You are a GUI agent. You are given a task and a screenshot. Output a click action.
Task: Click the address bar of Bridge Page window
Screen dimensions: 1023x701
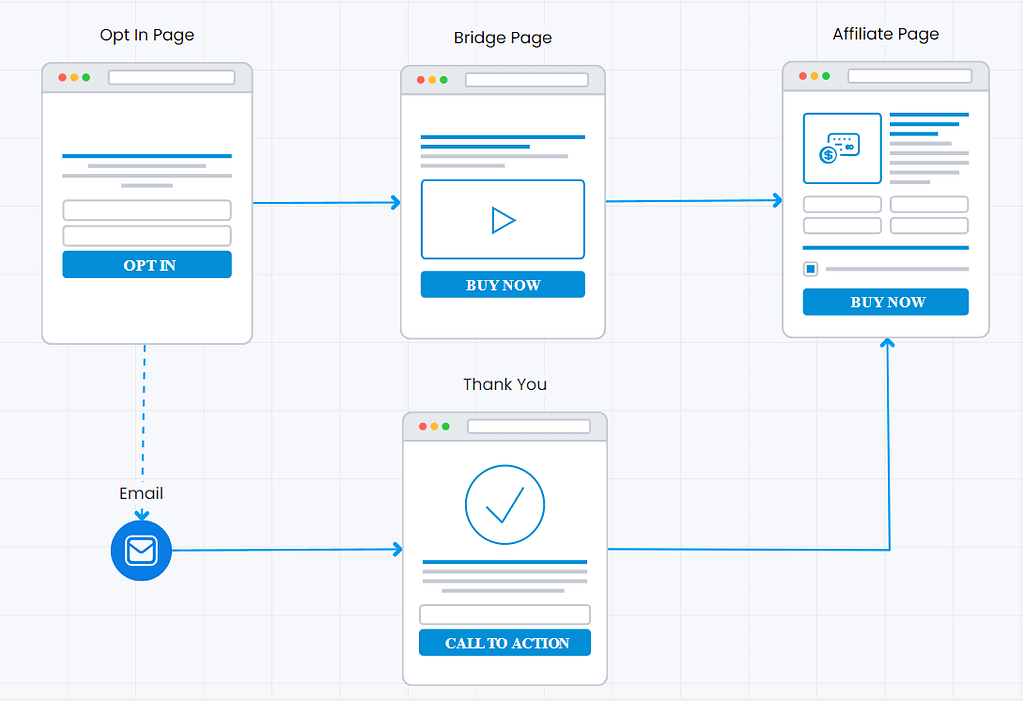pos(527,80)
